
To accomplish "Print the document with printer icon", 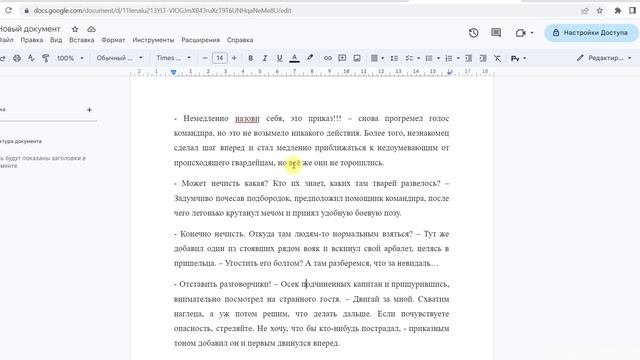I will (17, 58).
